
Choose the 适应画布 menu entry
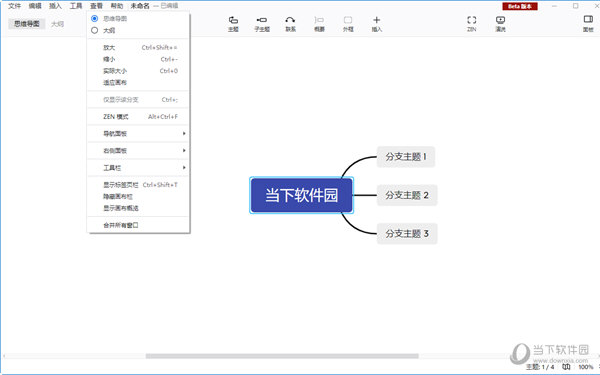[138, 83]
